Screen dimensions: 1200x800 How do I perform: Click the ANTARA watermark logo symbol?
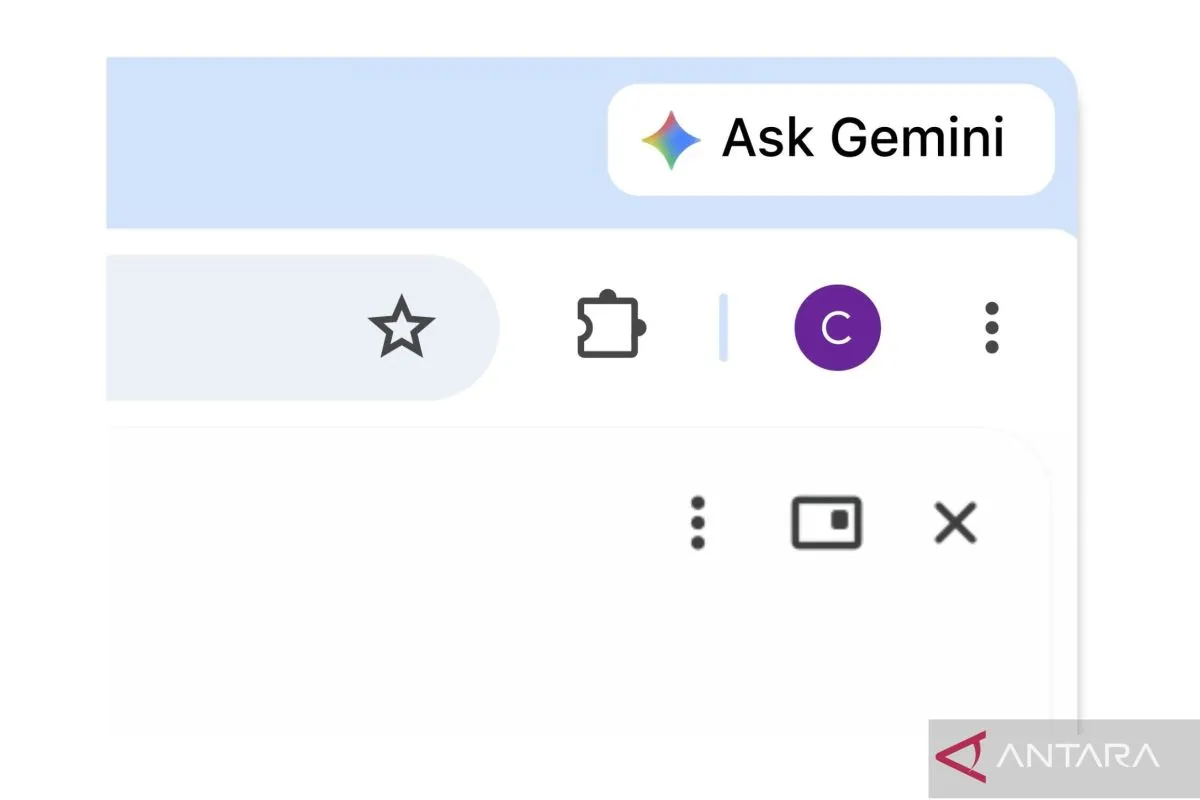click(x=963, y=757)
